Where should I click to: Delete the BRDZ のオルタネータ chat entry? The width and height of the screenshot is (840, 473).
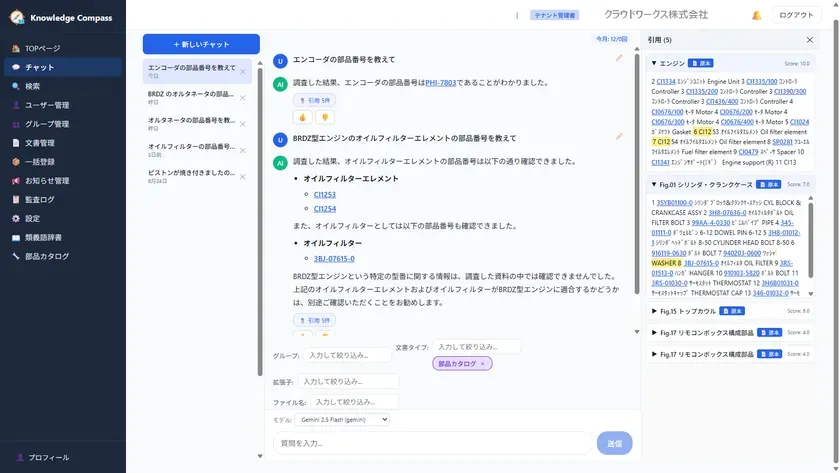[243, 97]
